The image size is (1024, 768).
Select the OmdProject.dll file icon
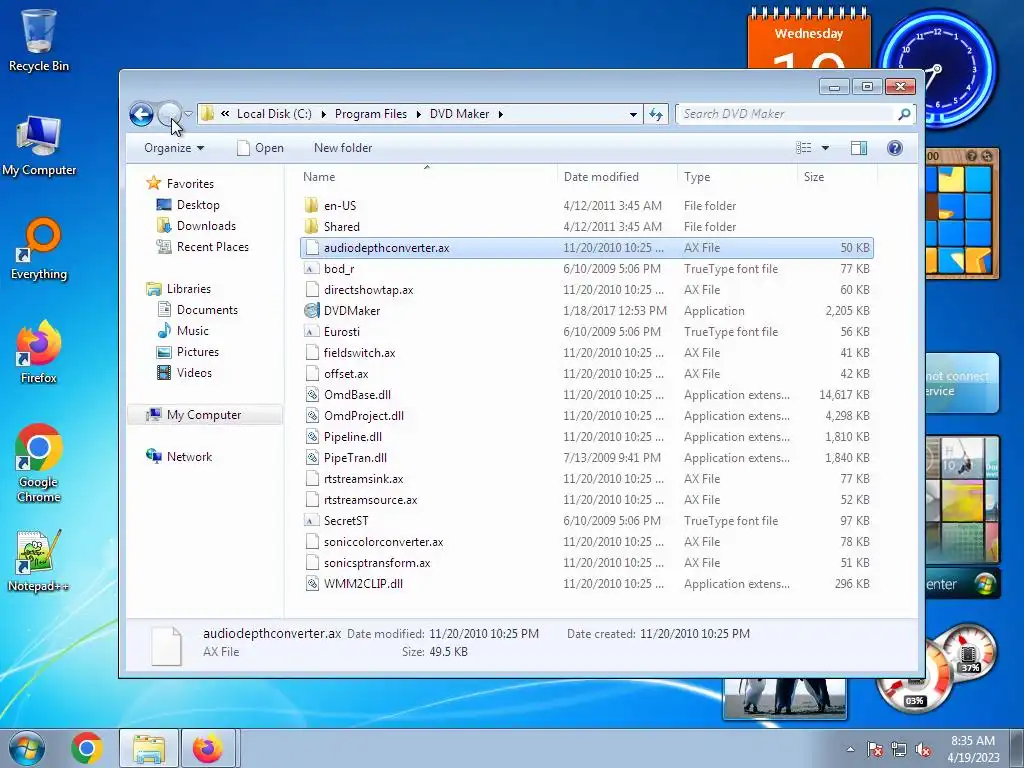[312, 415]
